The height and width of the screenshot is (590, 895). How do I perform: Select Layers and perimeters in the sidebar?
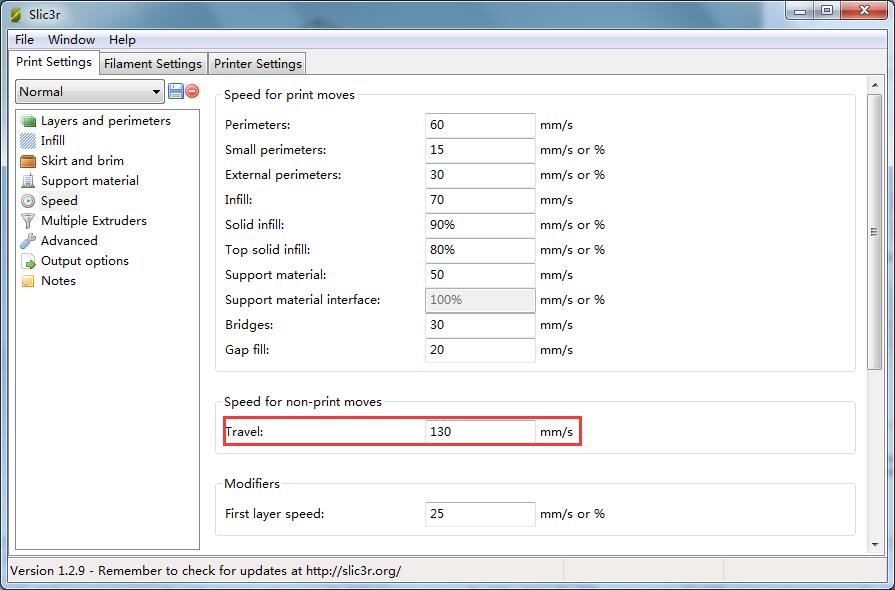[106, 121]
